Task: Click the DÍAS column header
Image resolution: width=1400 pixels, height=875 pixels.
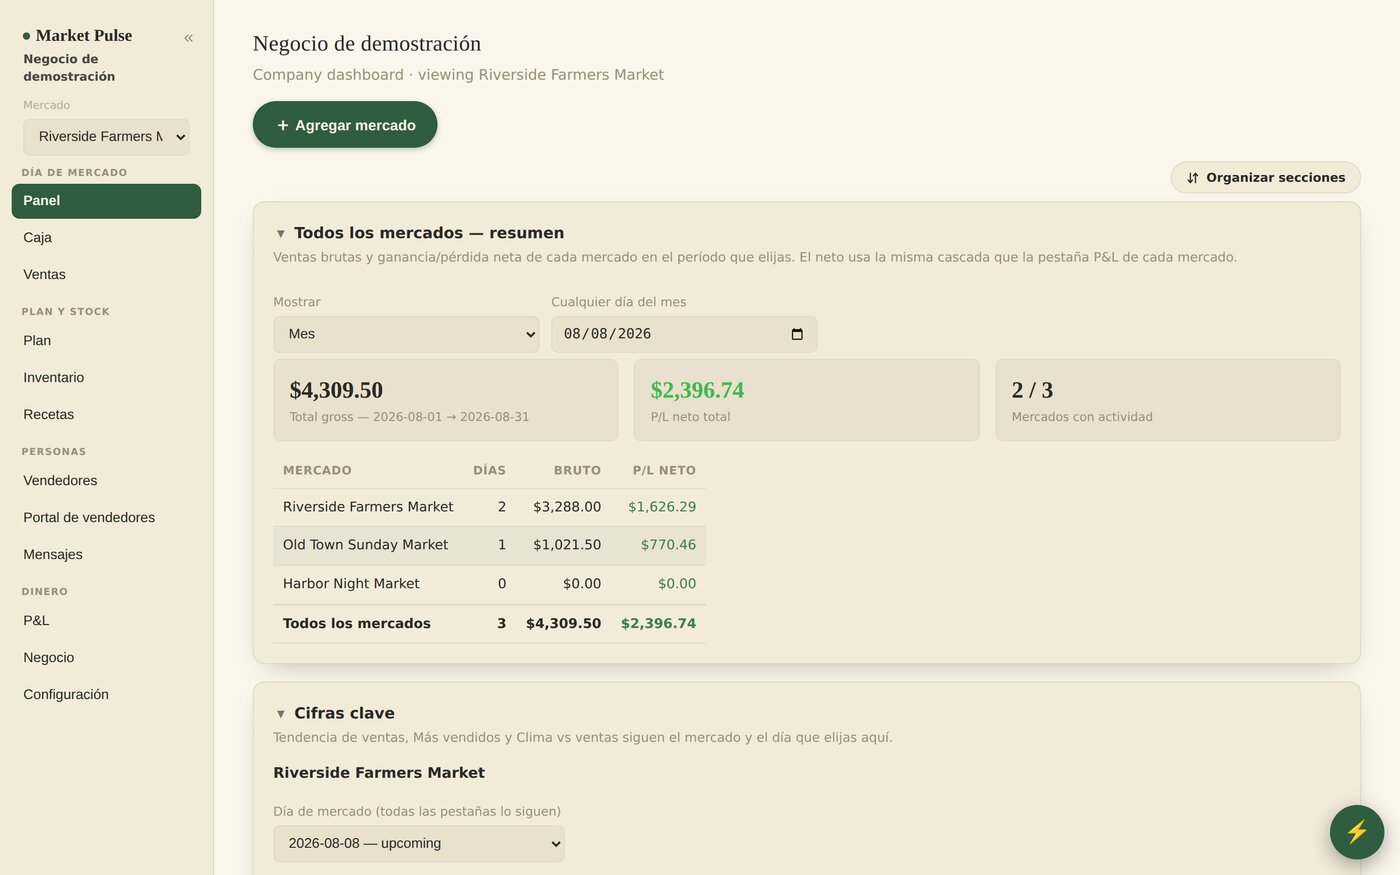Action: tap(489, 470)
